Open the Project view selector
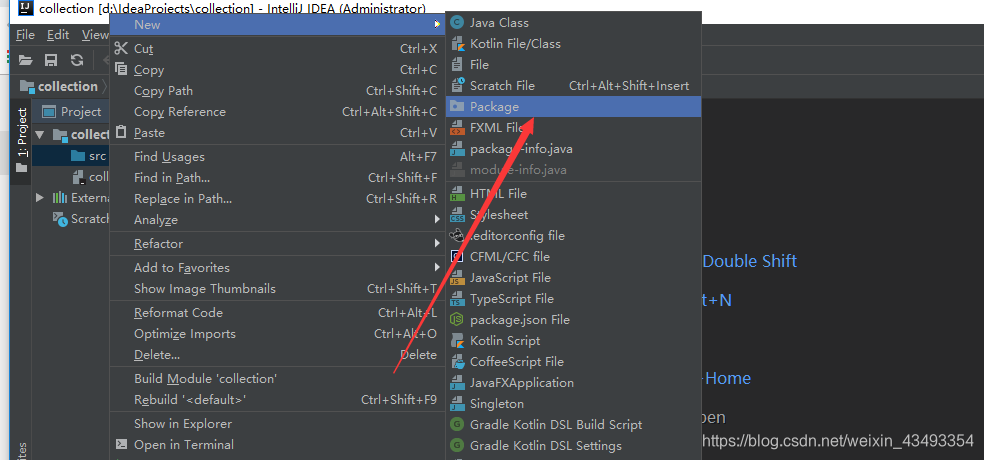 (x=72, y=112)
